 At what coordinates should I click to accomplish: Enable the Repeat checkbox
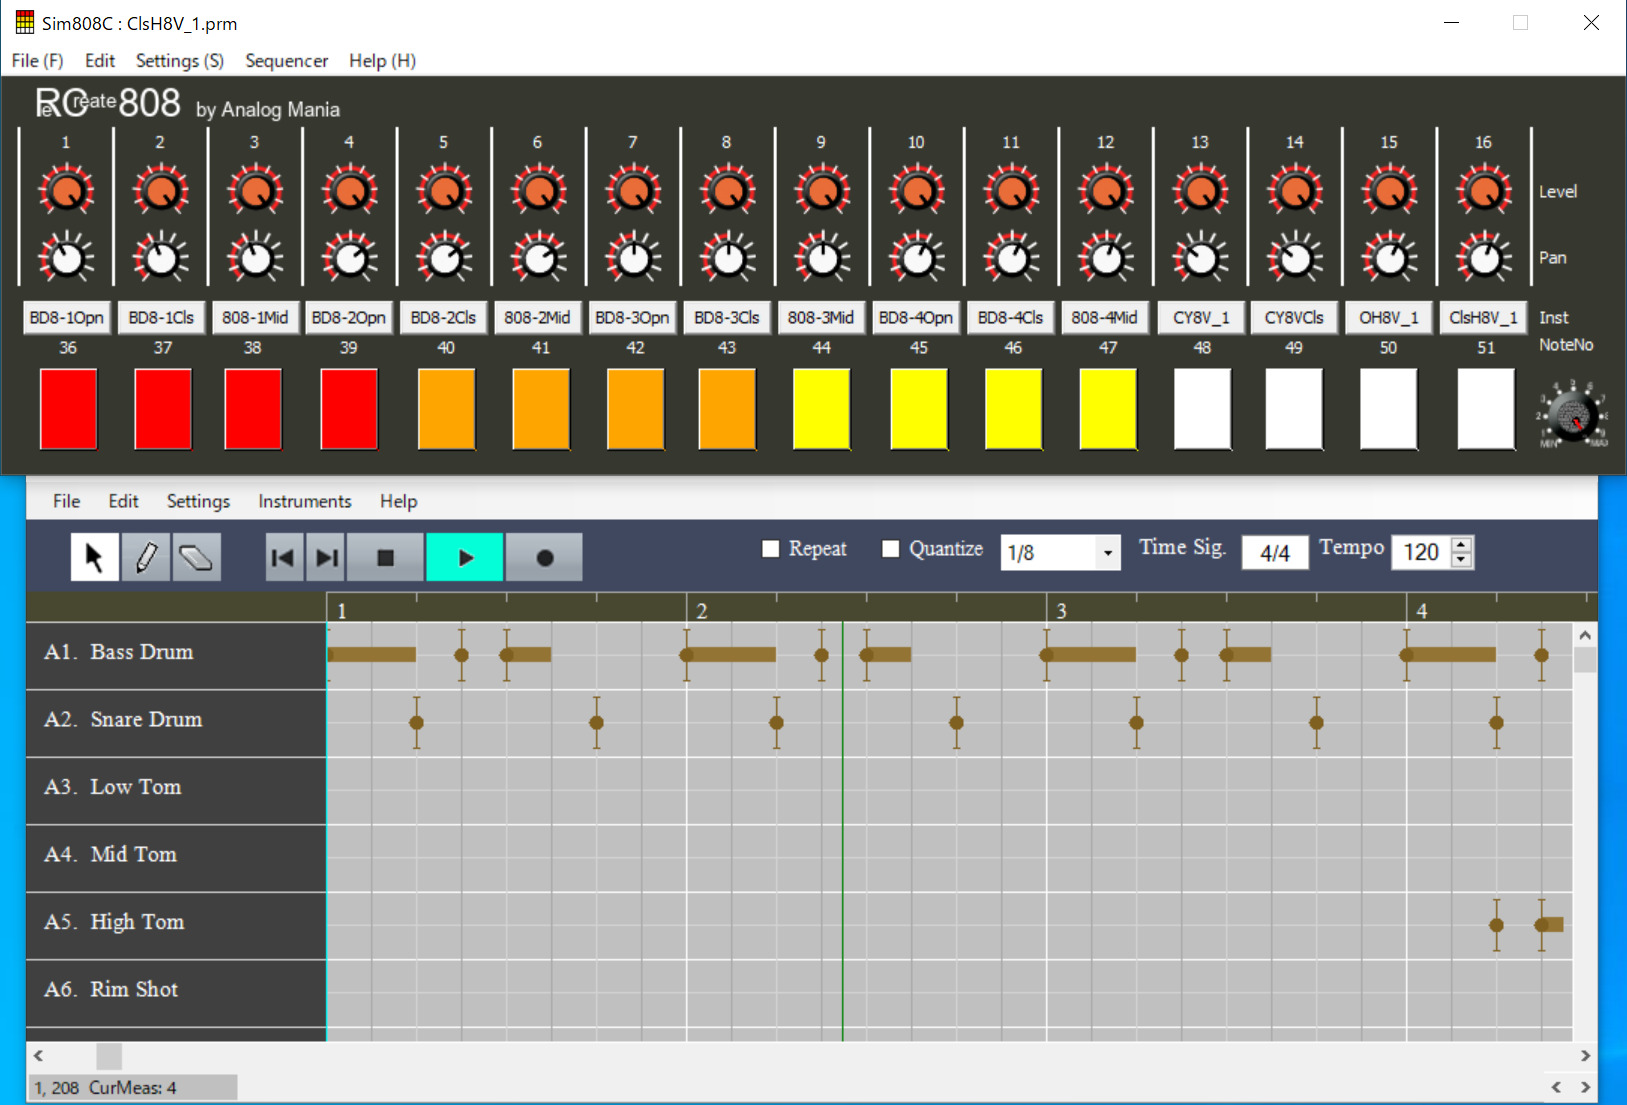pos(770,549)
